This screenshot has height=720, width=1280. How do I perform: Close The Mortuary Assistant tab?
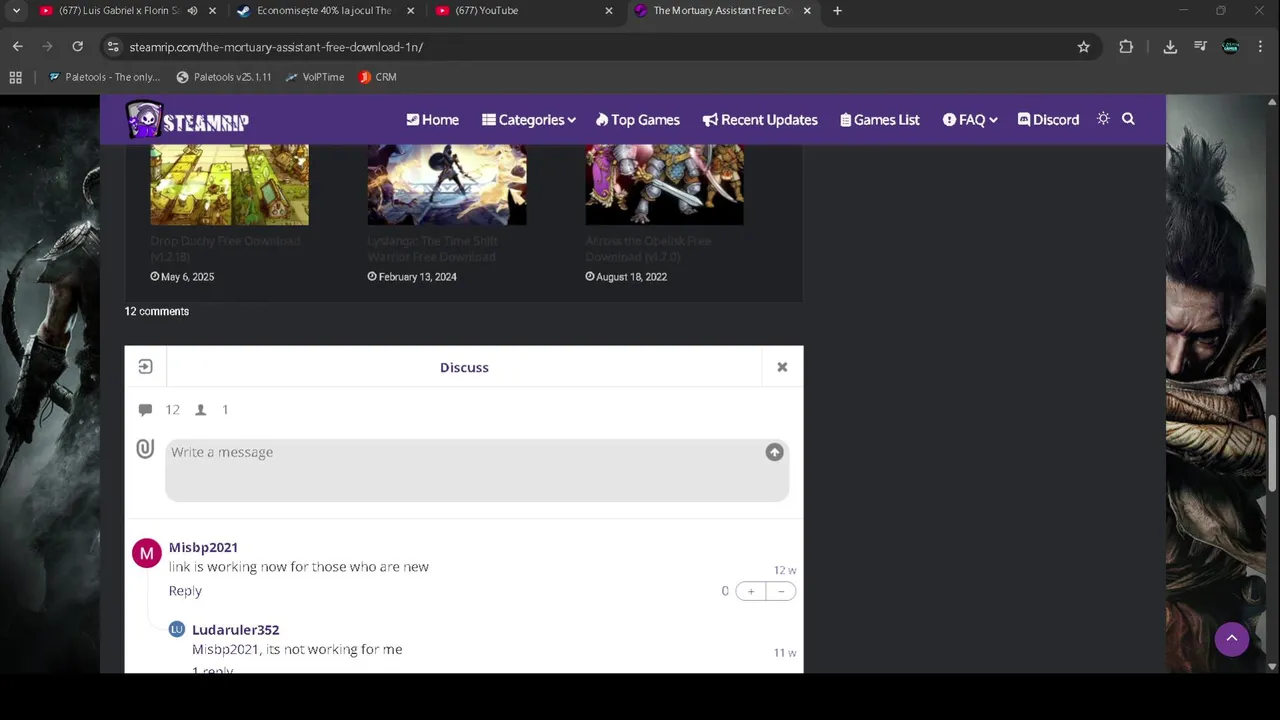click(x=807, y=11)
